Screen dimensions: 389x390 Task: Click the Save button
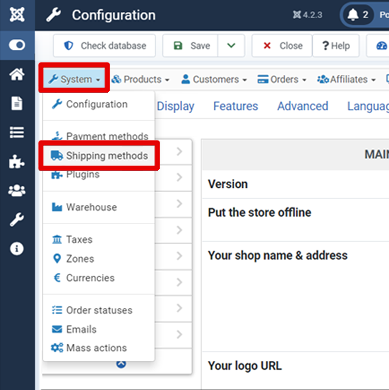(x=190, y=46)
